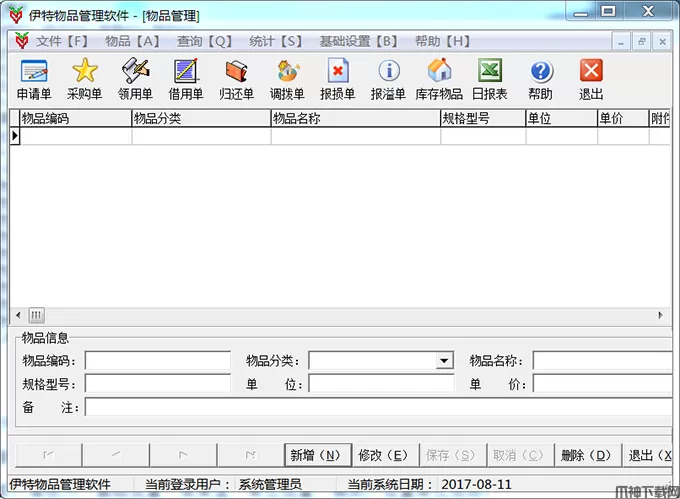Click the 单位 column header
The height and width of the screenshot is (499, 680).
point(562,118)
